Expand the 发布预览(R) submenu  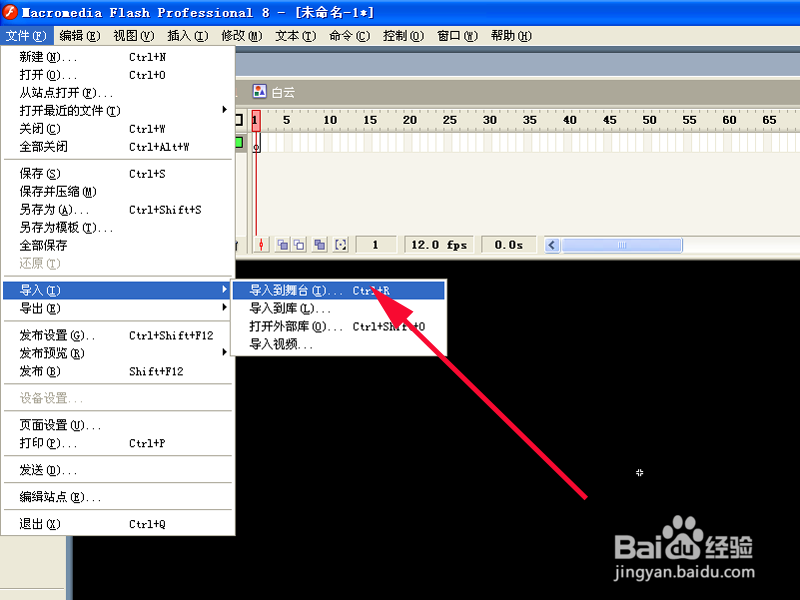117,353
